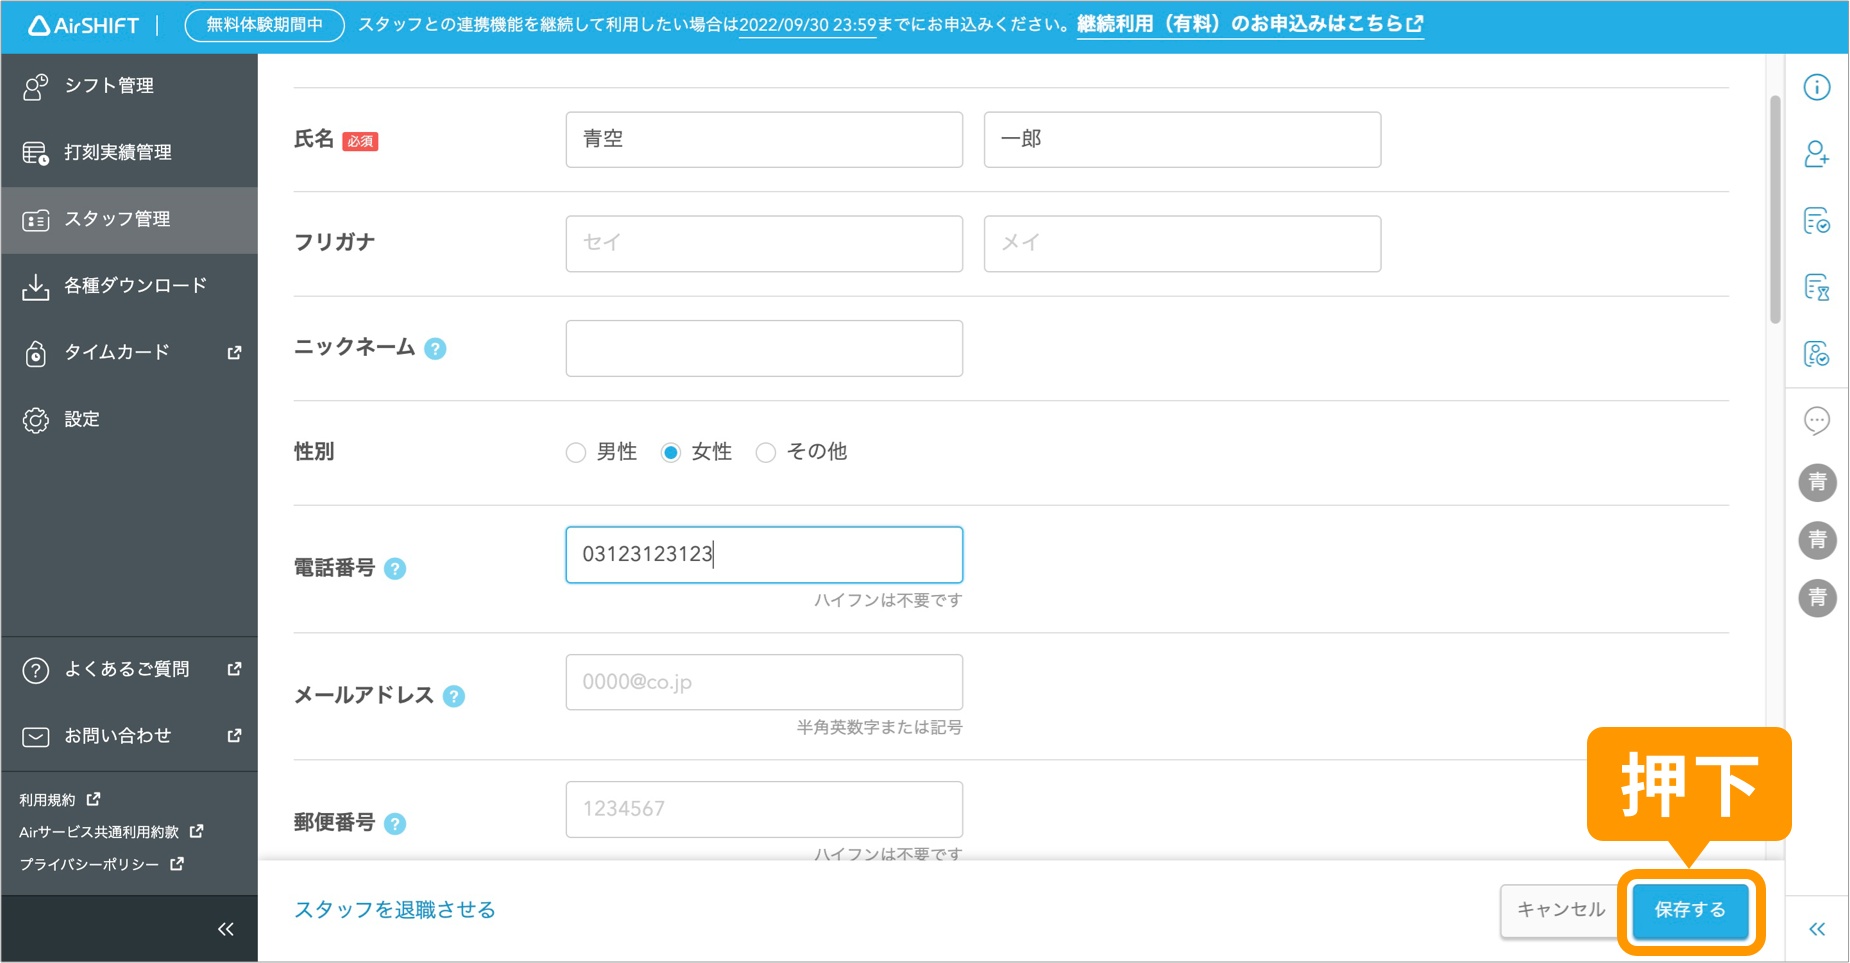Click the document-with-hourglass icon in right sidebar
This screenshot has height=963, width=1850.
pyautogui.click(x=1818, y=288)
